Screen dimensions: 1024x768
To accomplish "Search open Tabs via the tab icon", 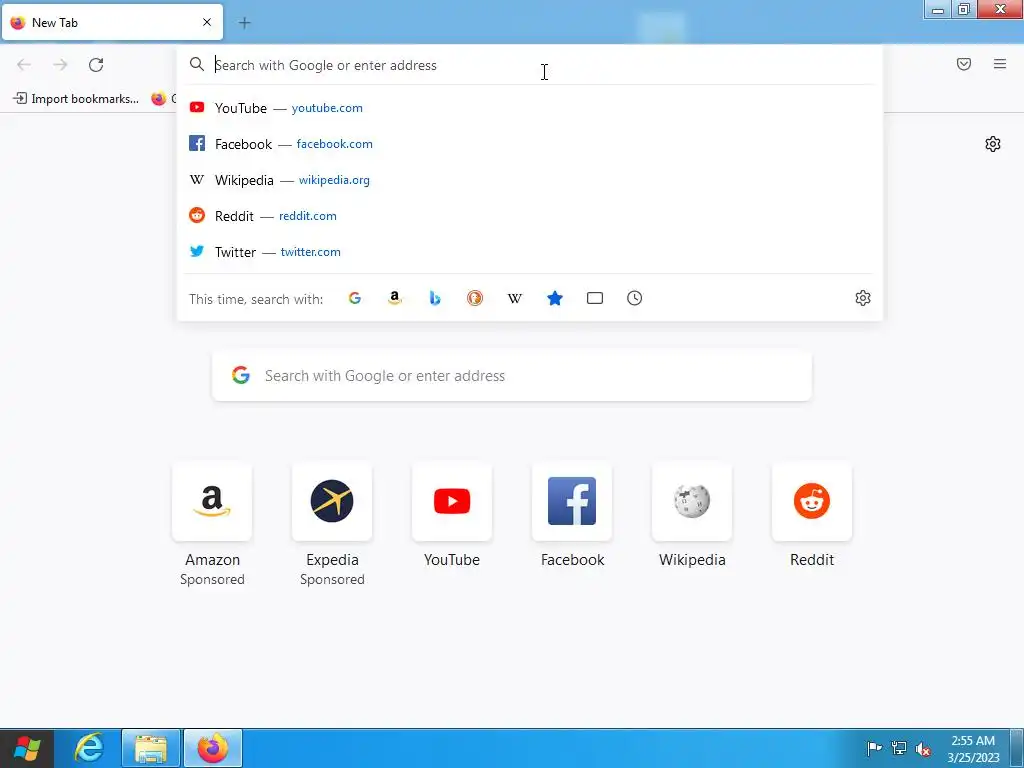I will 595,298.
